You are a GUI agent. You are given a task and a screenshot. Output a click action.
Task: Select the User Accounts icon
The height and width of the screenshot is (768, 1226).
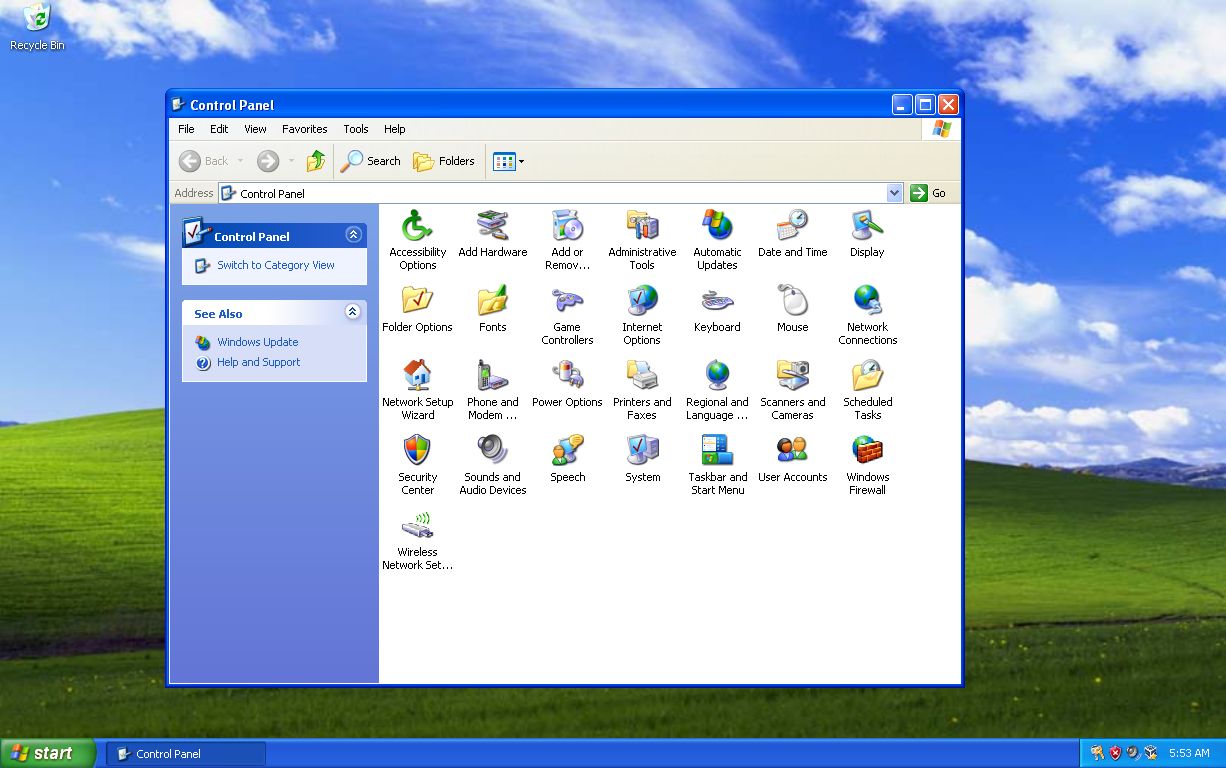[x=792, y=451]
